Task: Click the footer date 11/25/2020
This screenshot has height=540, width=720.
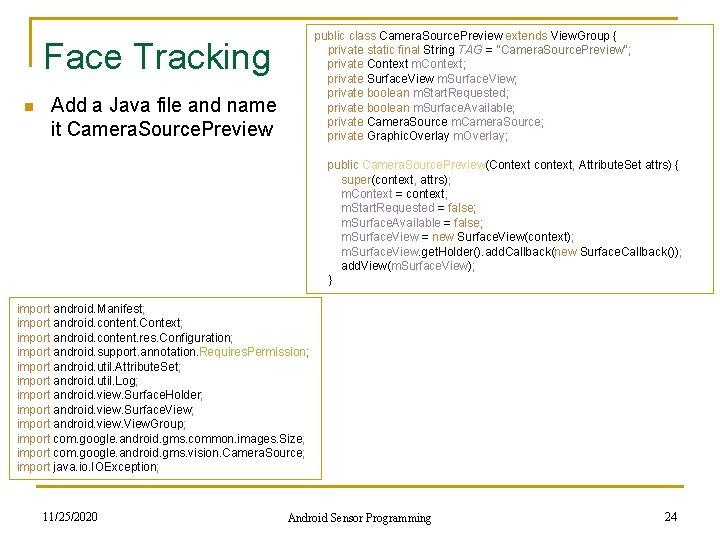Action: click(x=70, y=517)
